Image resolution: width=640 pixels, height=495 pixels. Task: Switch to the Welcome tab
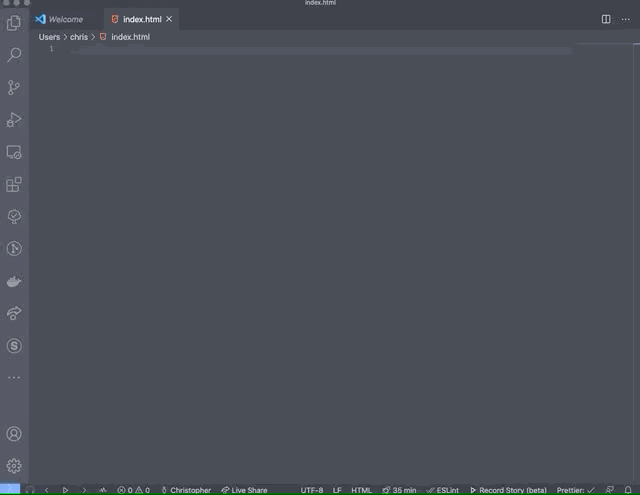(x=60, y=19)
